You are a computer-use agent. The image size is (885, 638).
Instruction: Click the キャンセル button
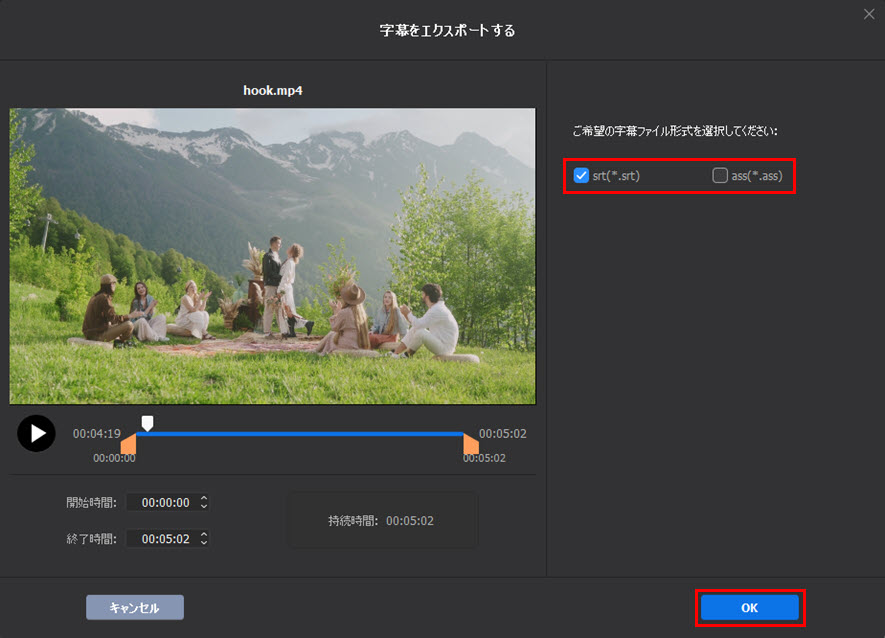(x=135, y=608)
